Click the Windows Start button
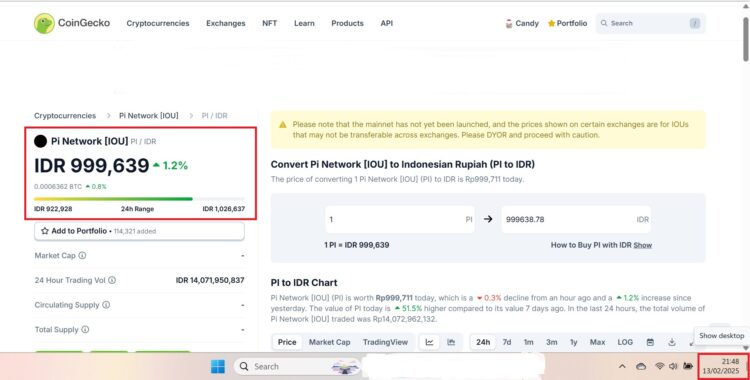Viewport: 750px width, 380px height. click(218, 367)
